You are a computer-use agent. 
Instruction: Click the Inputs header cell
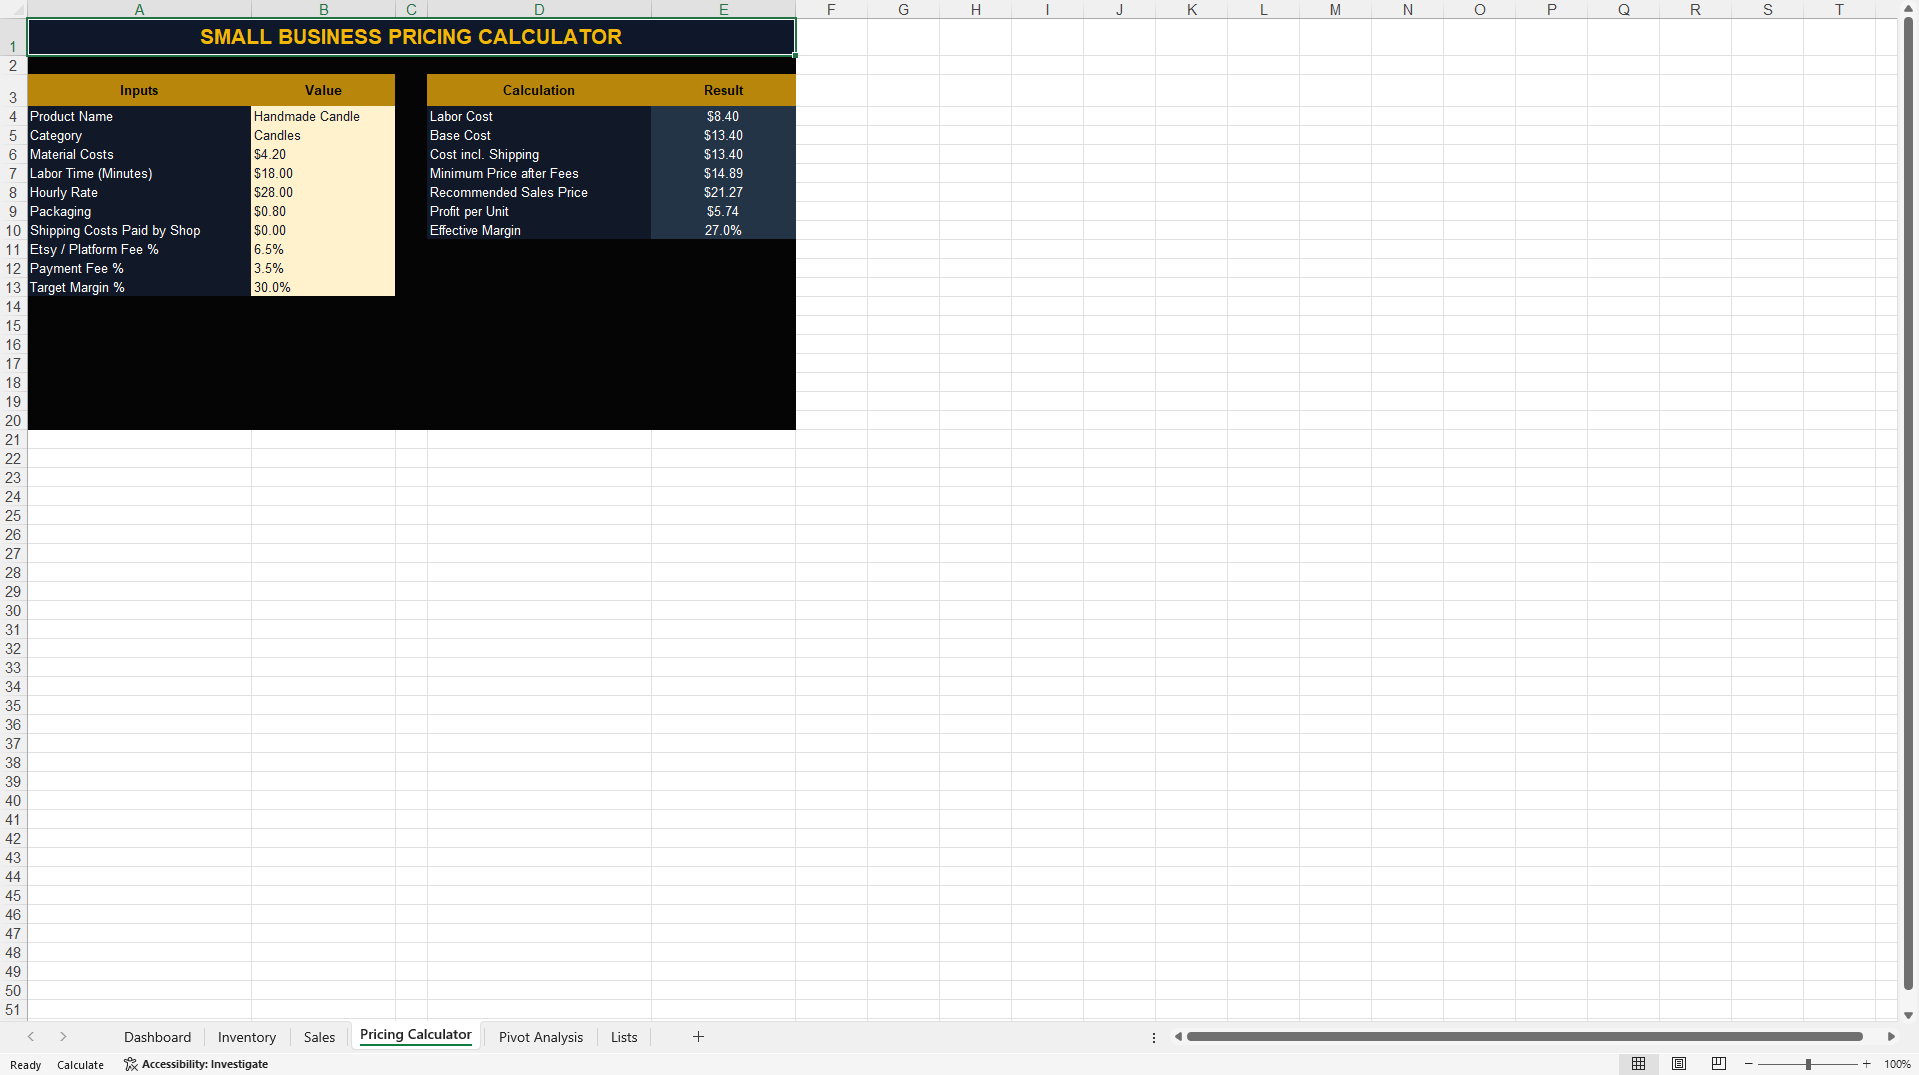(x=139, y=90)
